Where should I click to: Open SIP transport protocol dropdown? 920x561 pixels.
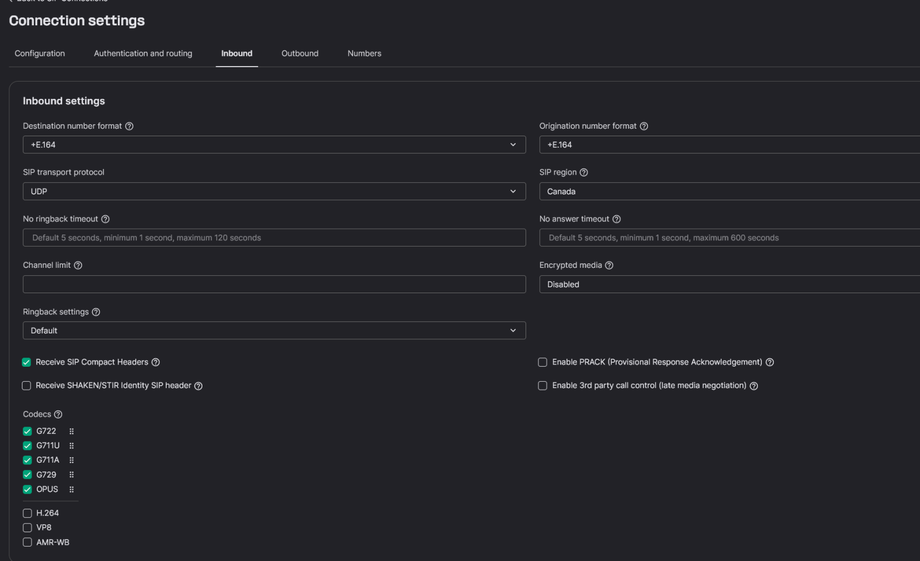[274, 191]
